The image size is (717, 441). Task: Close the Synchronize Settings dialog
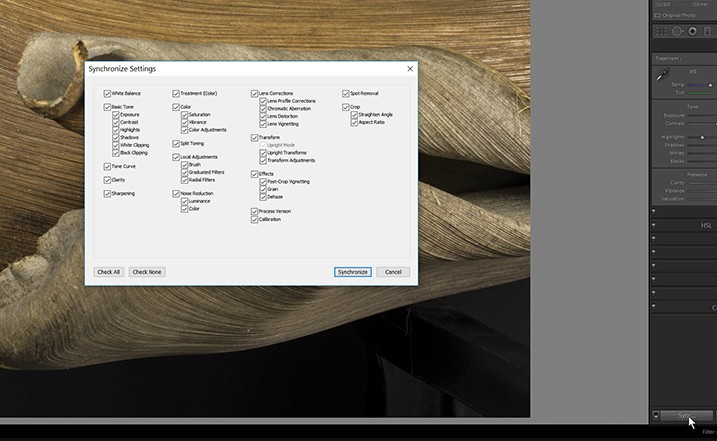pos(410,69)
